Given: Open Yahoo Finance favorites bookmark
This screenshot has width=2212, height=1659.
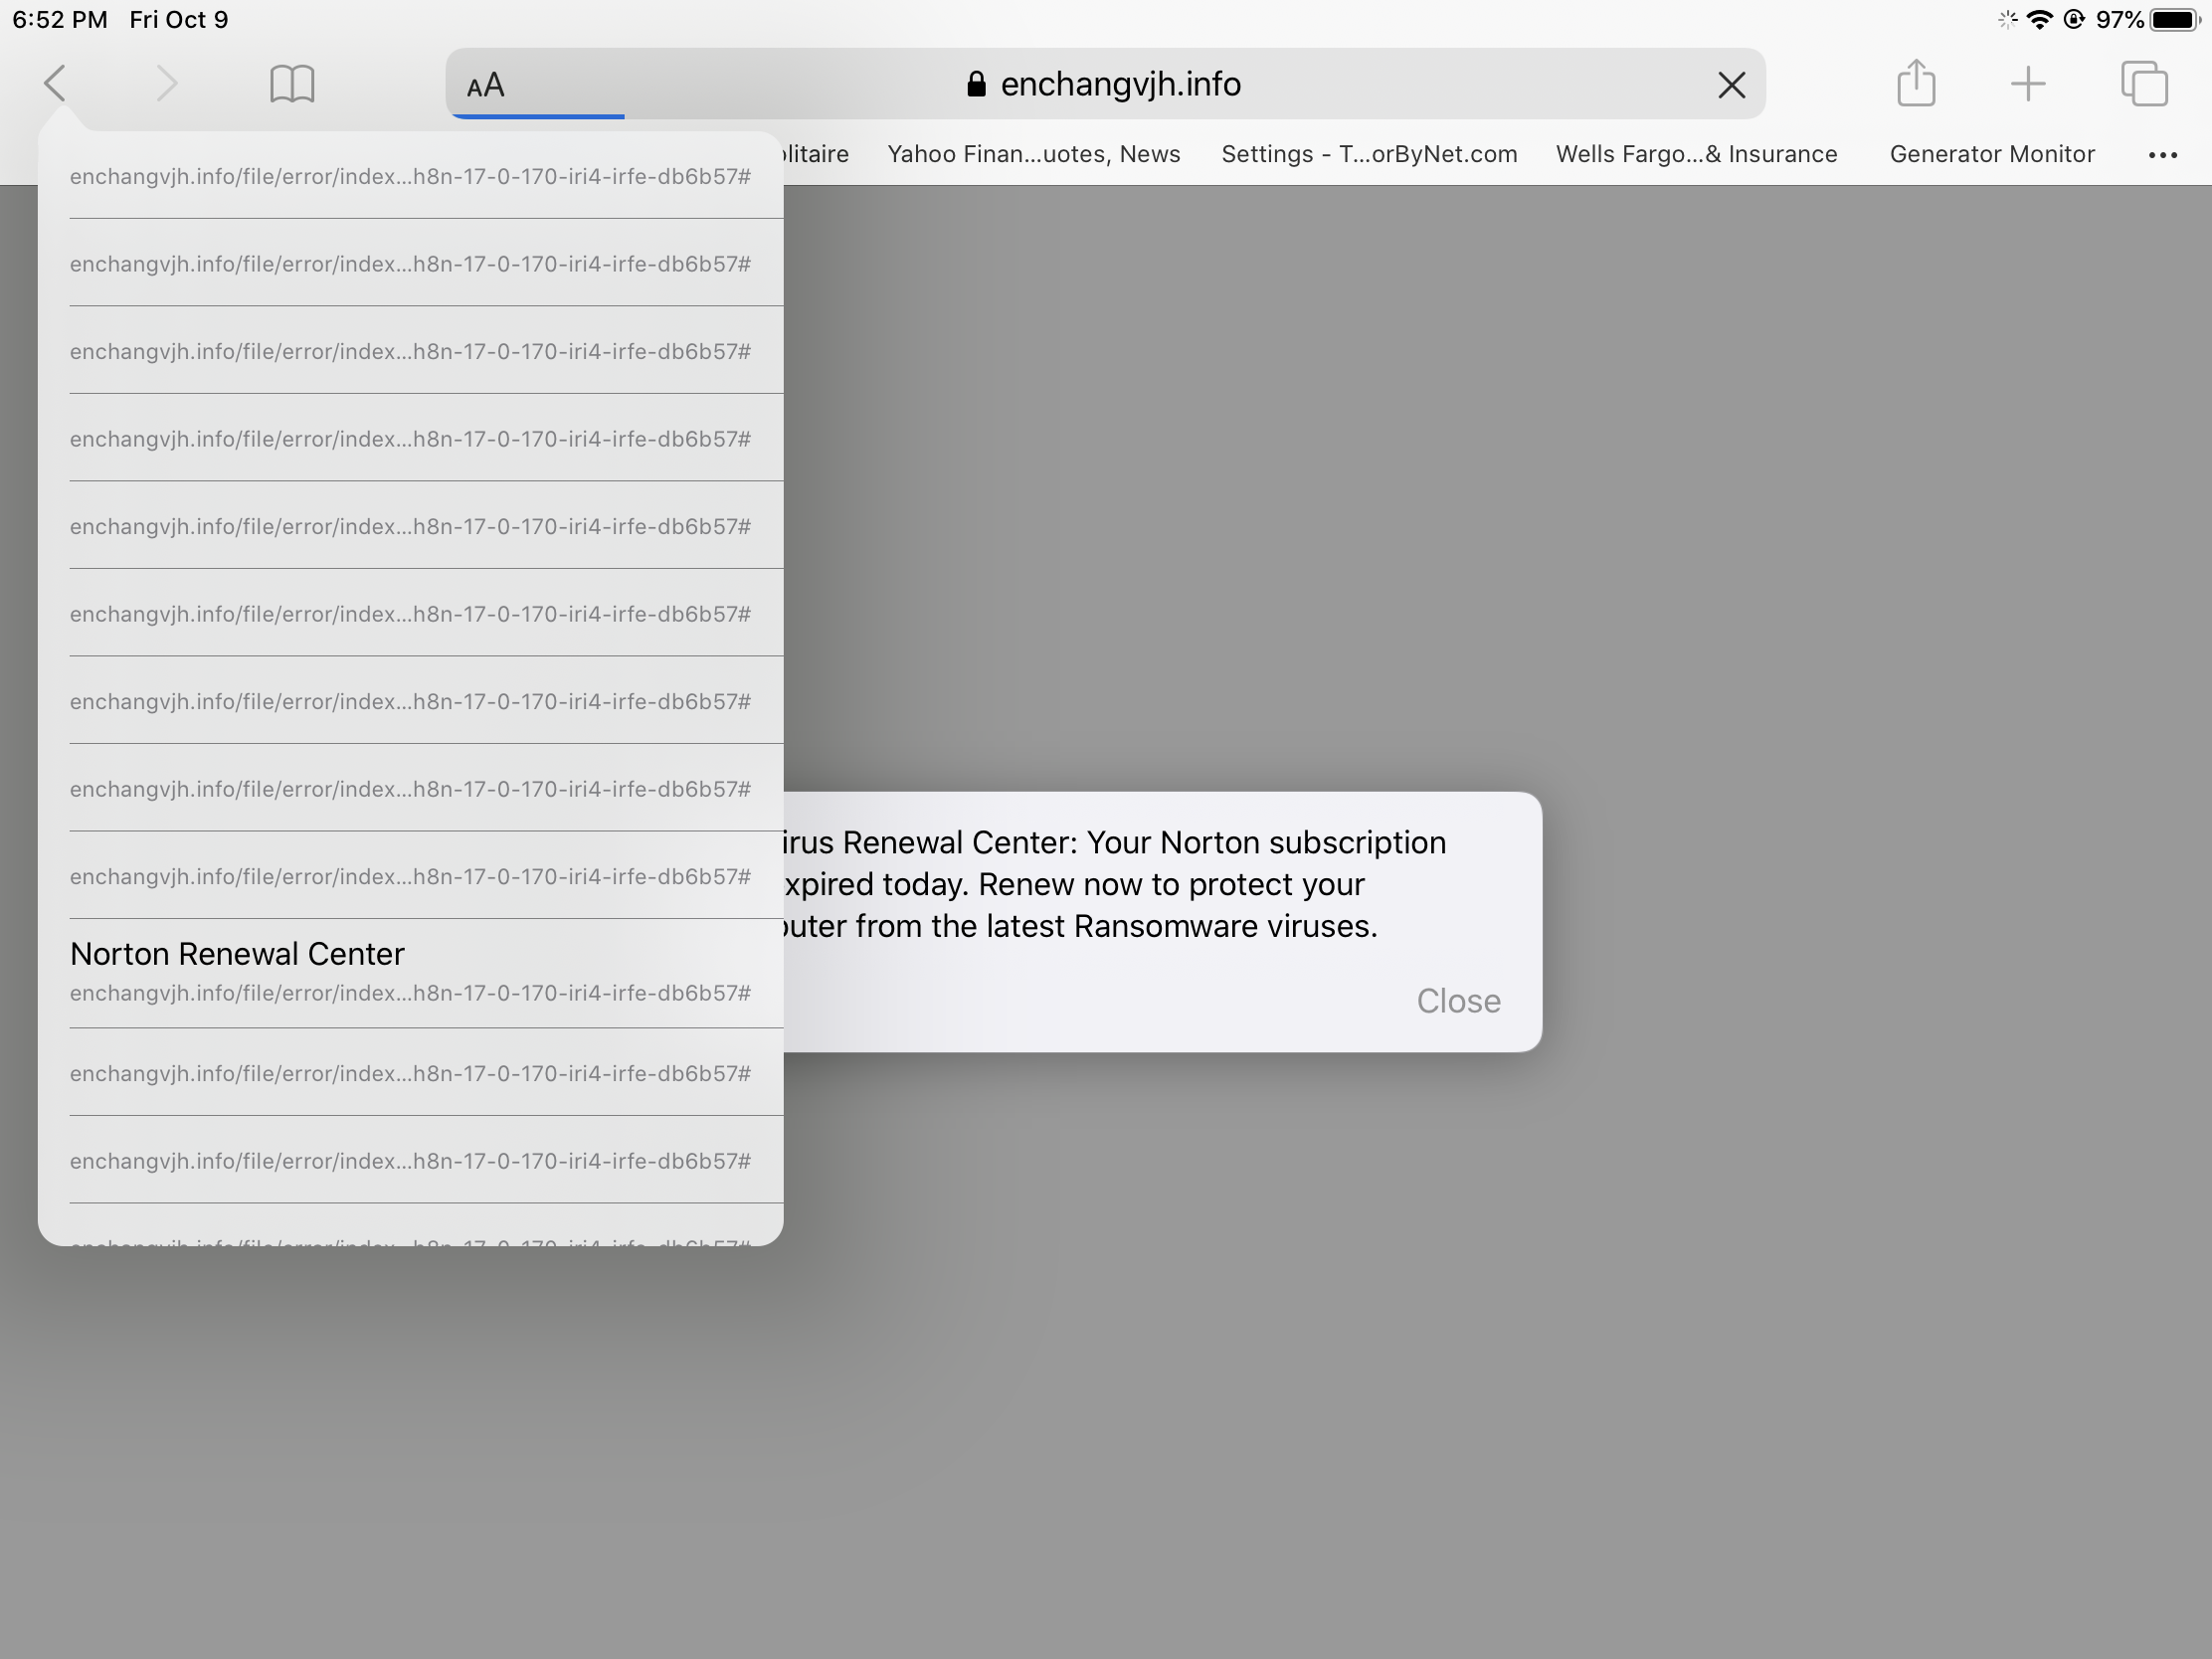Looking at the screenshot, I should point(1033,154).
